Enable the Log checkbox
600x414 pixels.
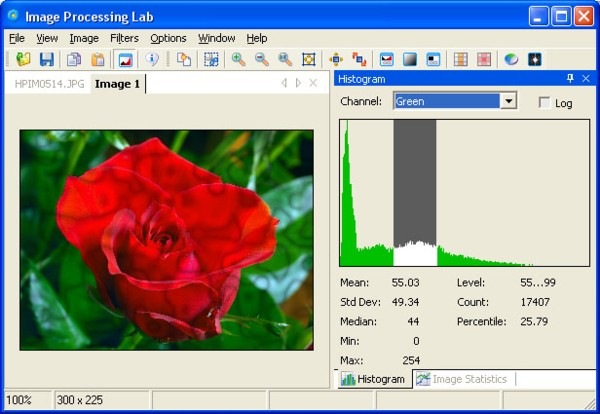click(x=544, y=103)
